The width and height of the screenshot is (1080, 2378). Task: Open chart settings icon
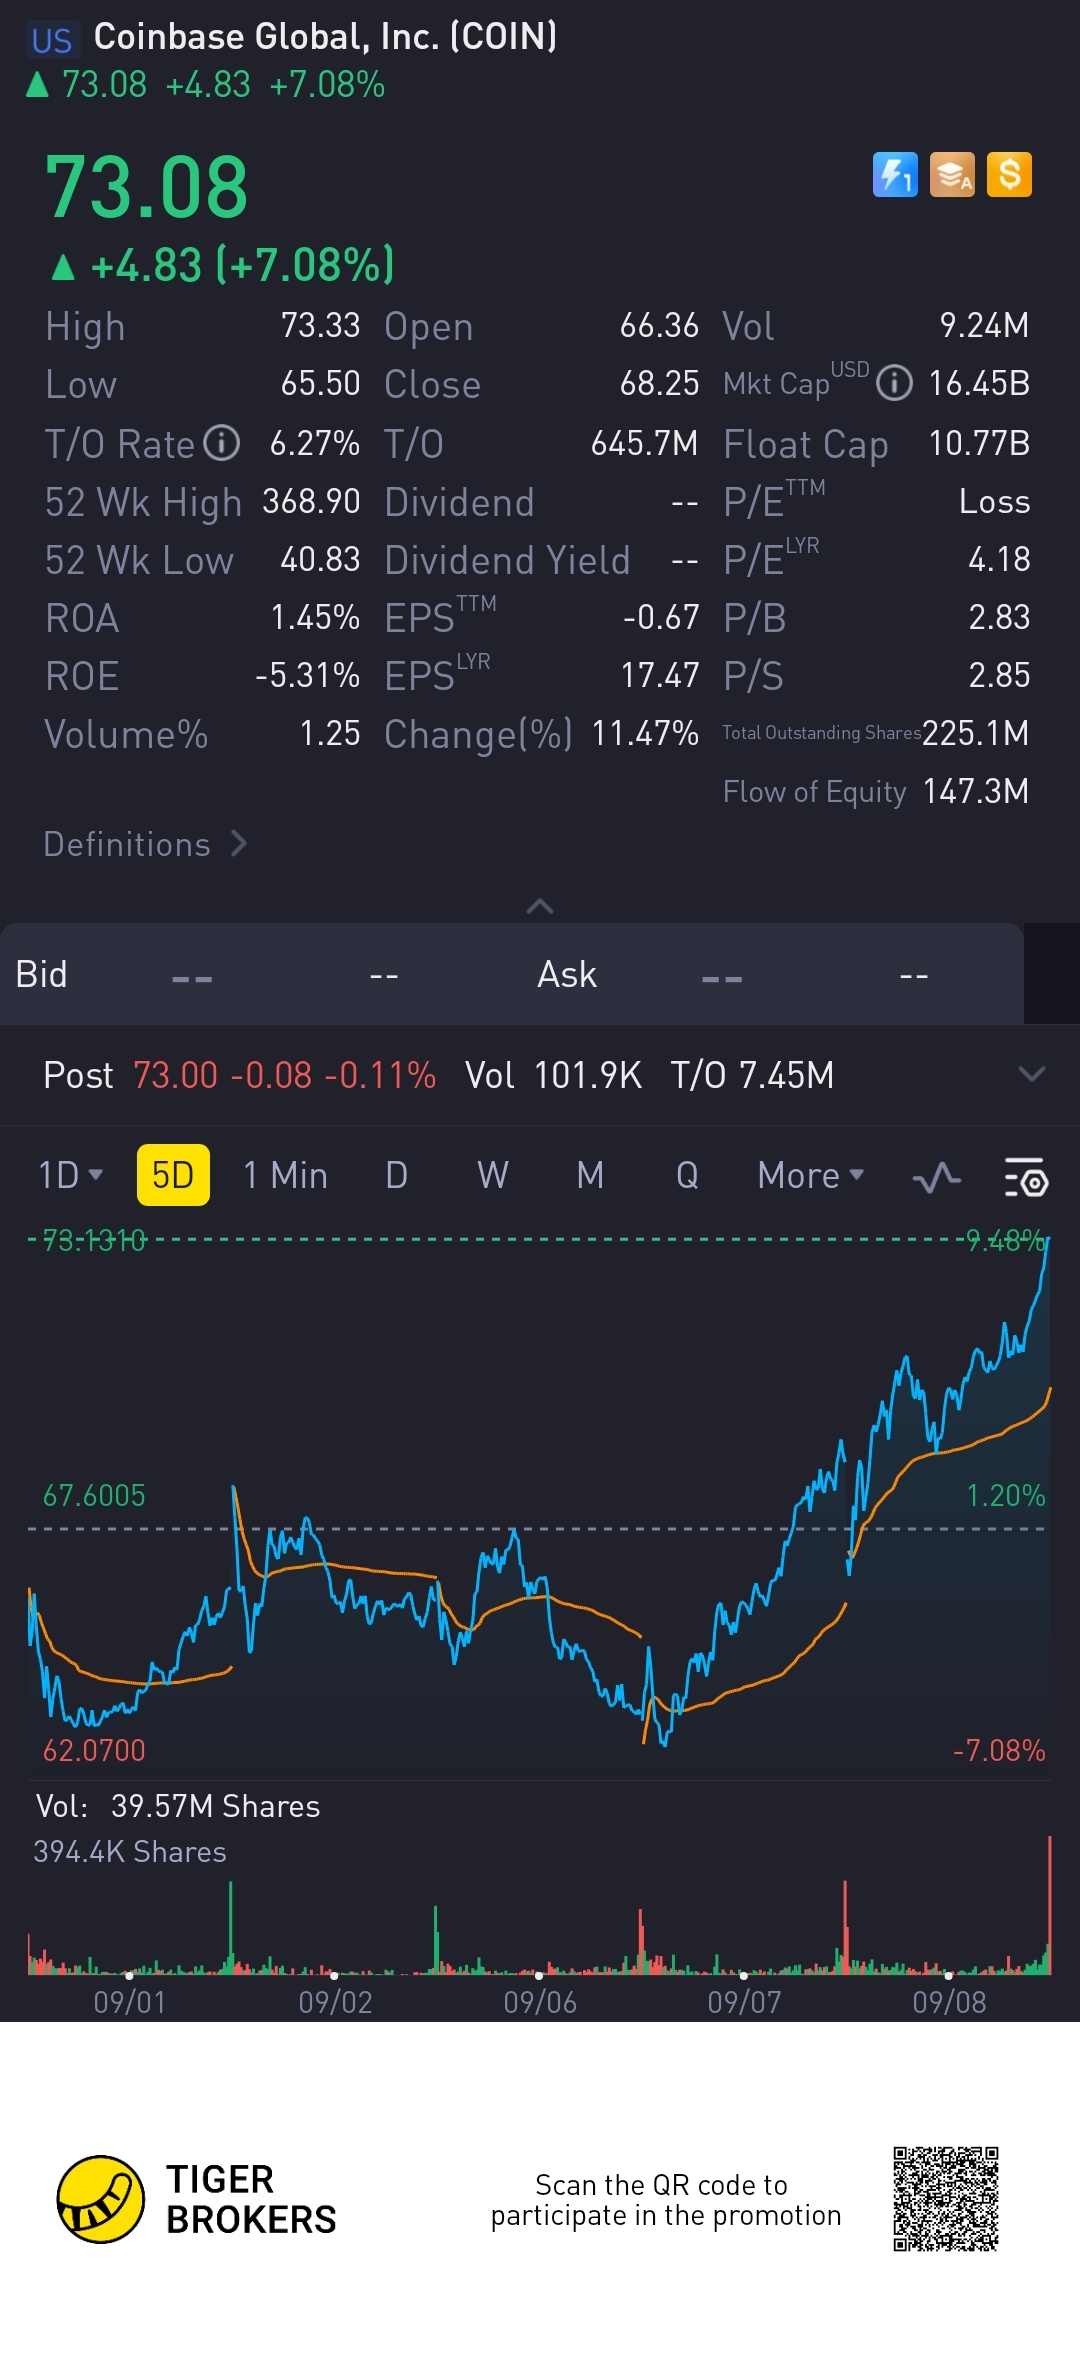coord(1026,1177)
